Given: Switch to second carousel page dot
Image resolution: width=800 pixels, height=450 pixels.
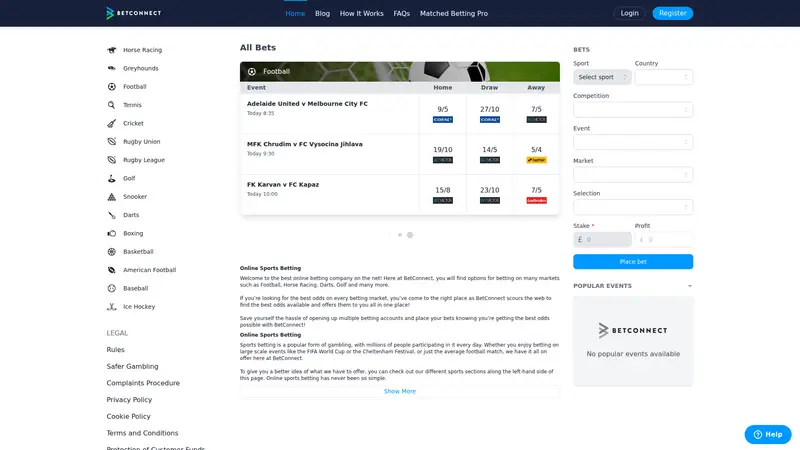Looking at the screenshot, I should click(410, 235).
